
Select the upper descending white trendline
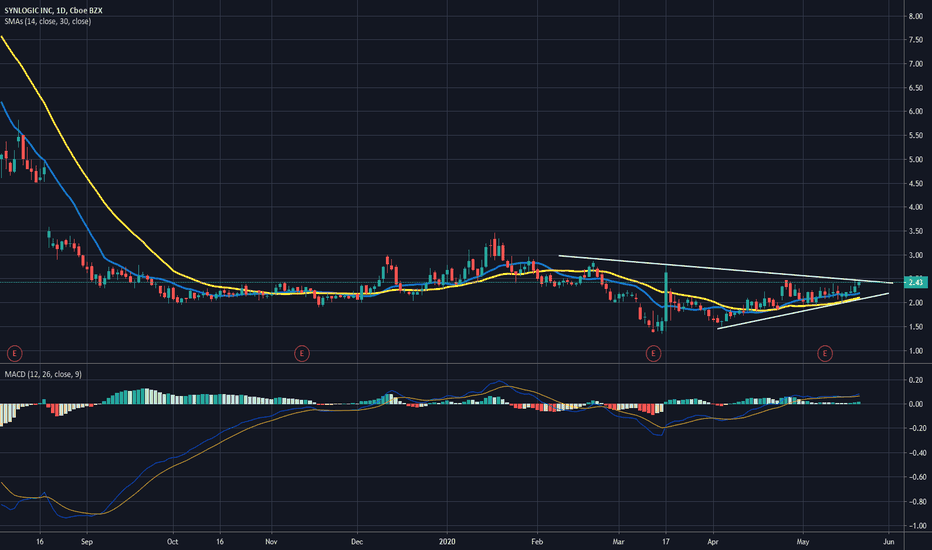[x=725, y=269]
